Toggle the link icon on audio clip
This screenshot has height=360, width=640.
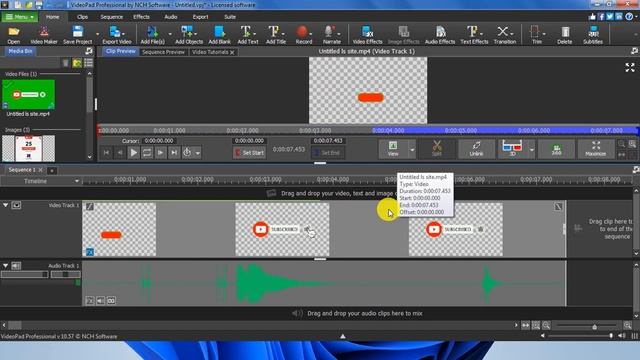tap(111, 301)
